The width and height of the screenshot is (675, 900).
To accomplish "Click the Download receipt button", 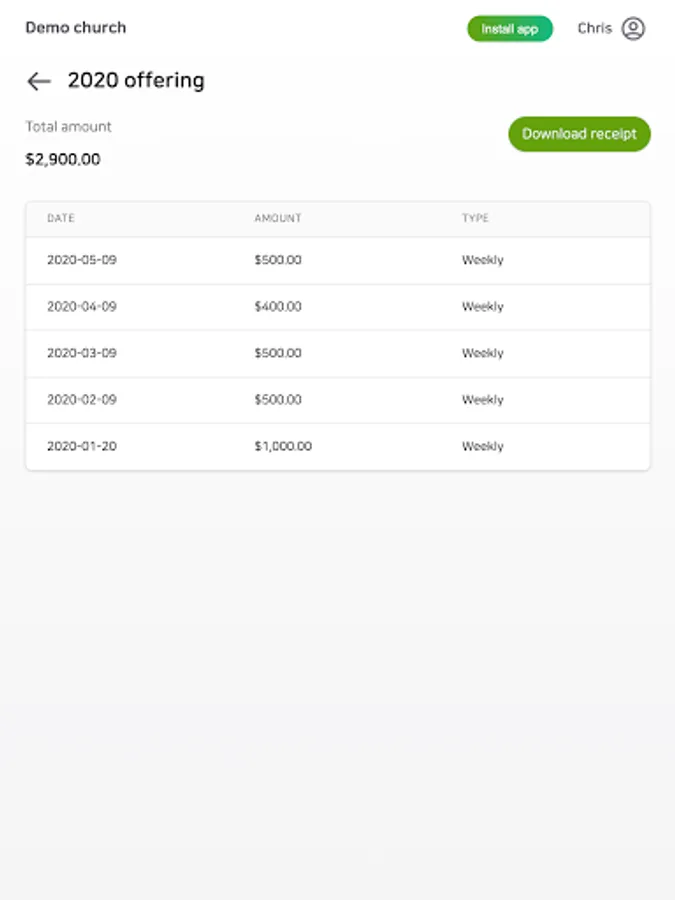I will (579, 134).
